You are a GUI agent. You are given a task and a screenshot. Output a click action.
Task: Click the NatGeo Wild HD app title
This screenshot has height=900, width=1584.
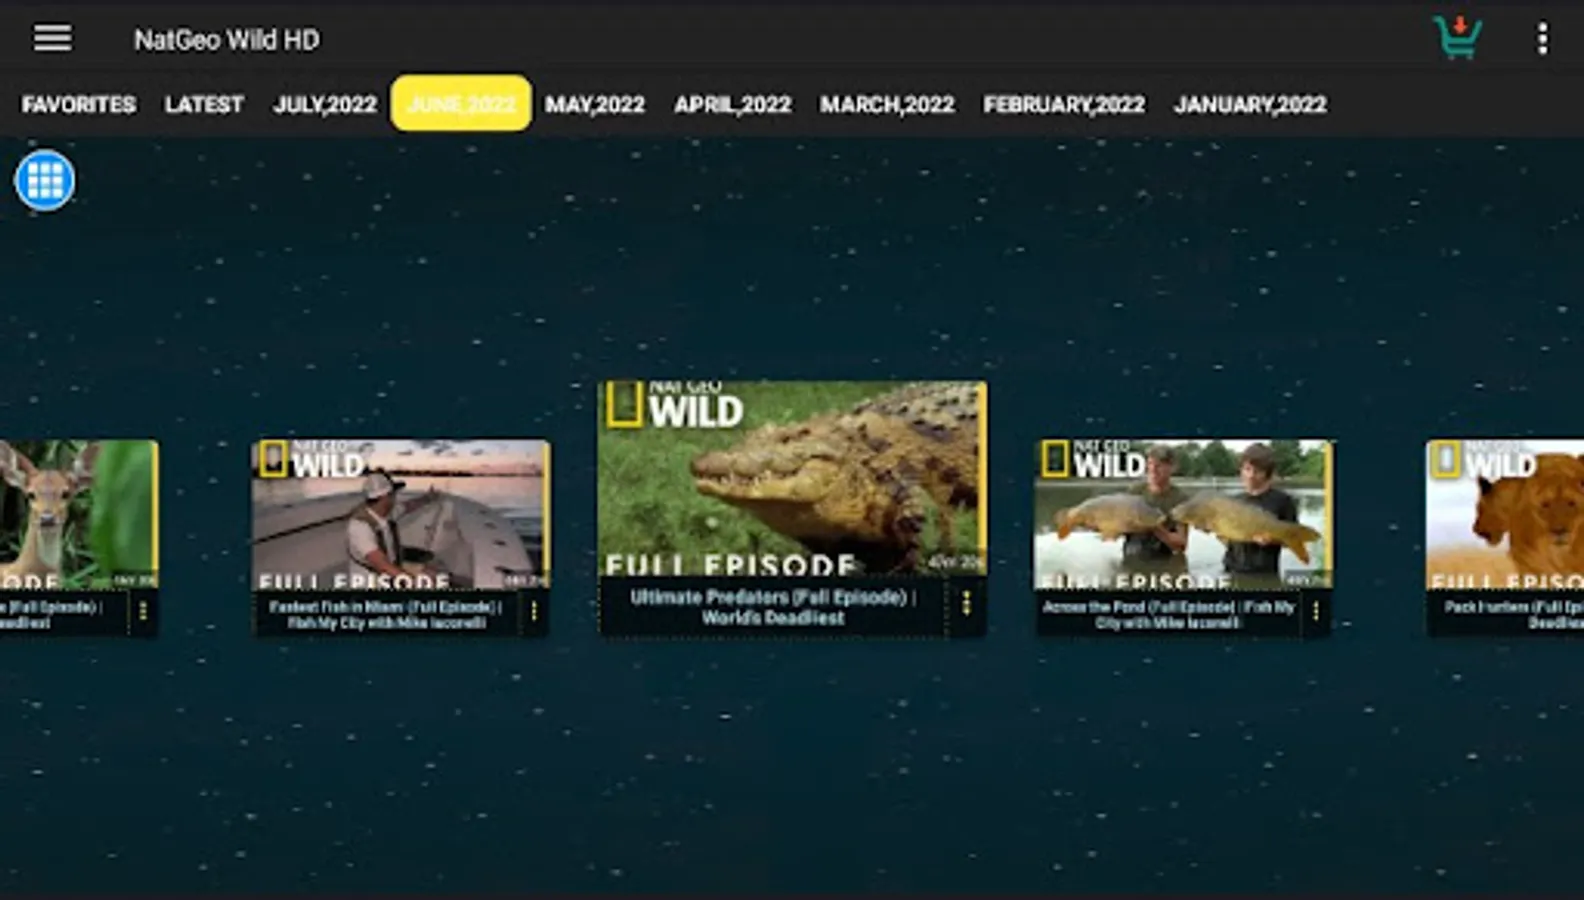click(x=227, y=40)
